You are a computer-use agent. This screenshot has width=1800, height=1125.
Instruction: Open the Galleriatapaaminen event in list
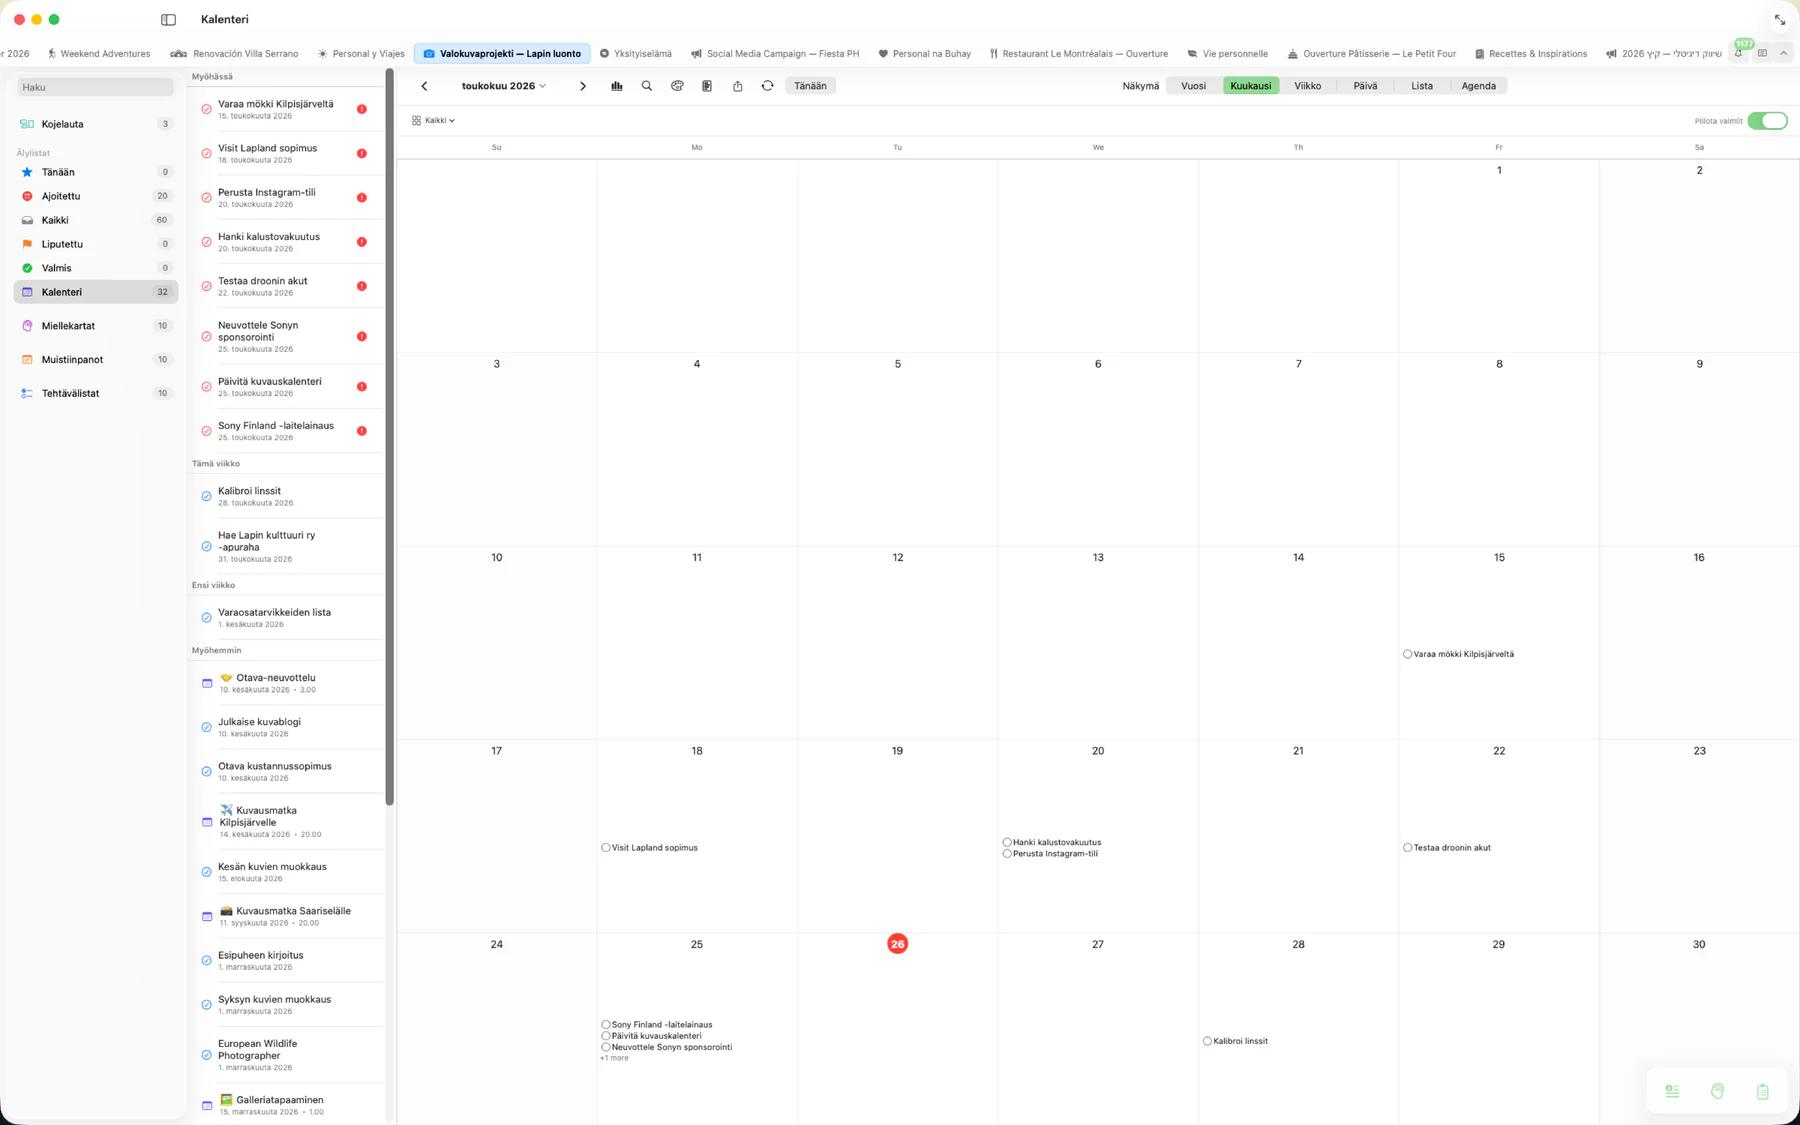286,1105
